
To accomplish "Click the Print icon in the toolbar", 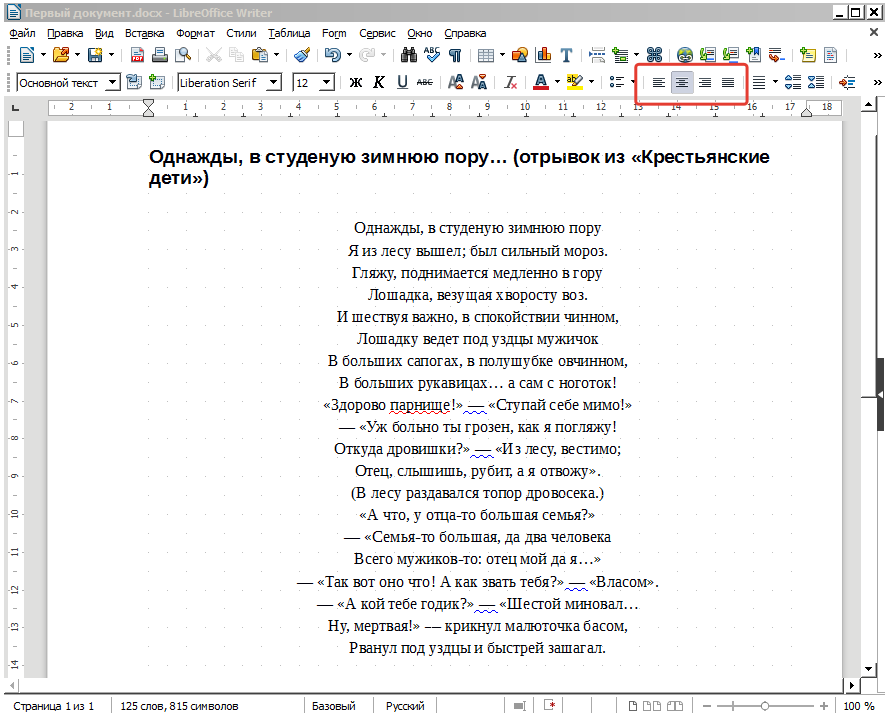I will pyautogui.click(x=158, y=55).
